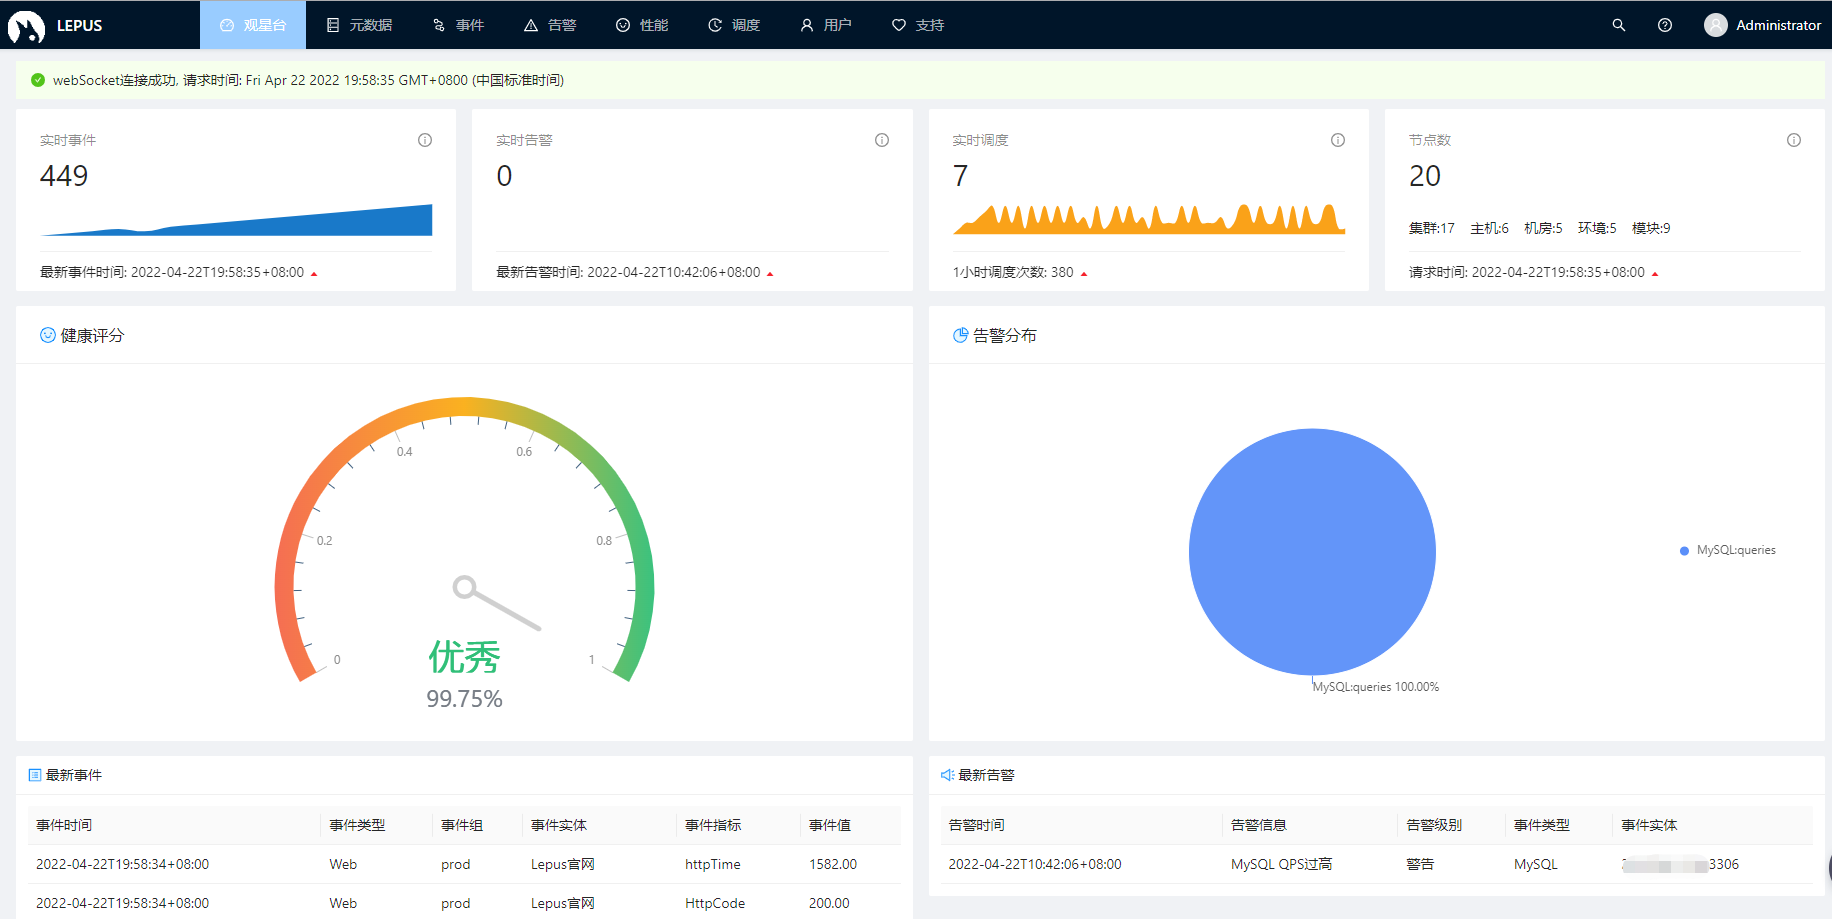Open the 性能 menu

(642, 25)
